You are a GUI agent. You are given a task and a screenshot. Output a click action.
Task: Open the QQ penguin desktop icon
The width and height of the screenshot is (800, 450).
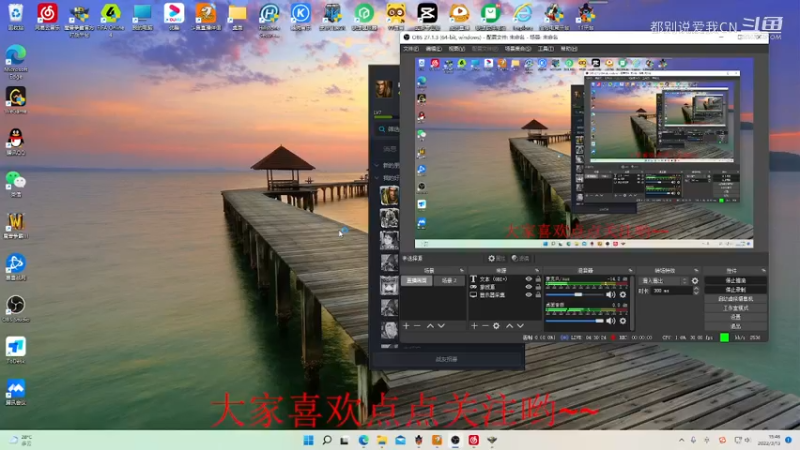tap(16, 141)
